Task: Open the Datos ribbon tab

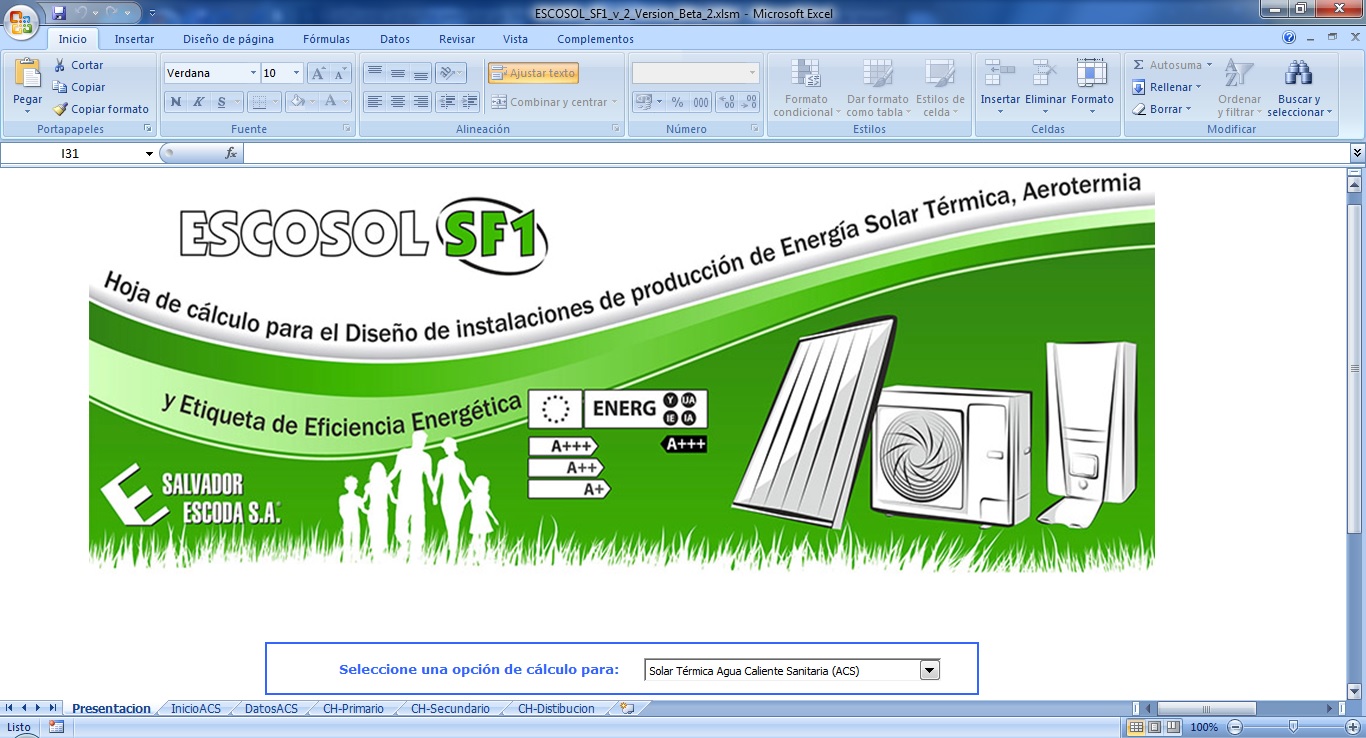Action: click(395, 39)
